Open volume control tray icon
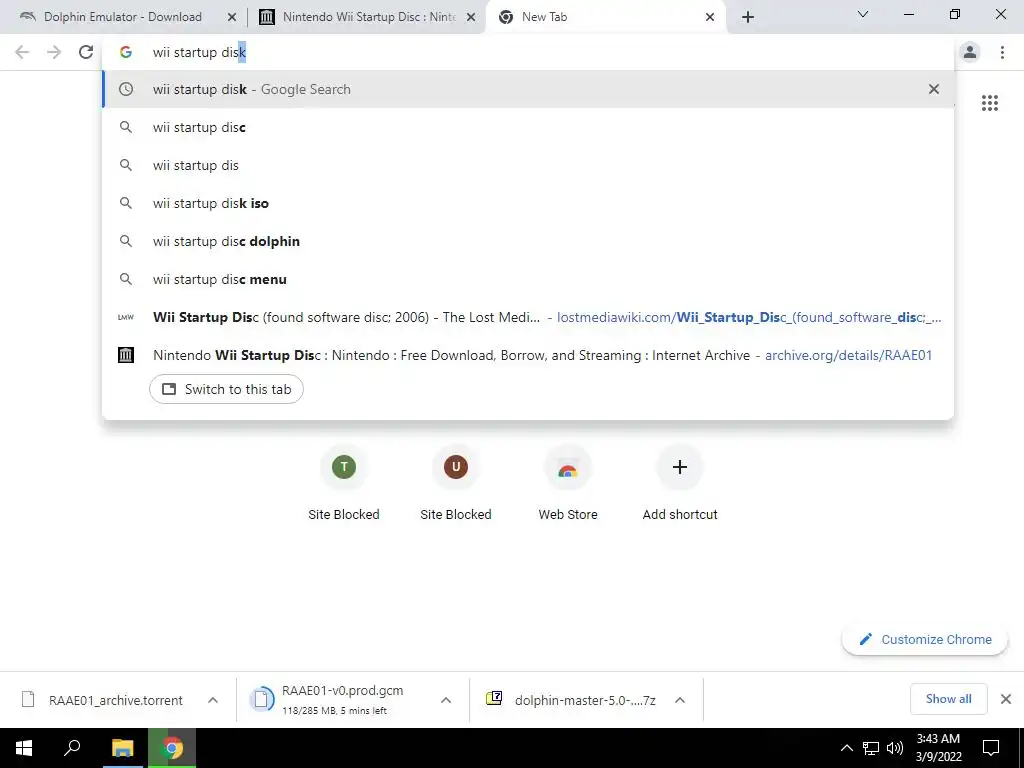The height and width of the screenshot is (768, 1024). point(895,748)
